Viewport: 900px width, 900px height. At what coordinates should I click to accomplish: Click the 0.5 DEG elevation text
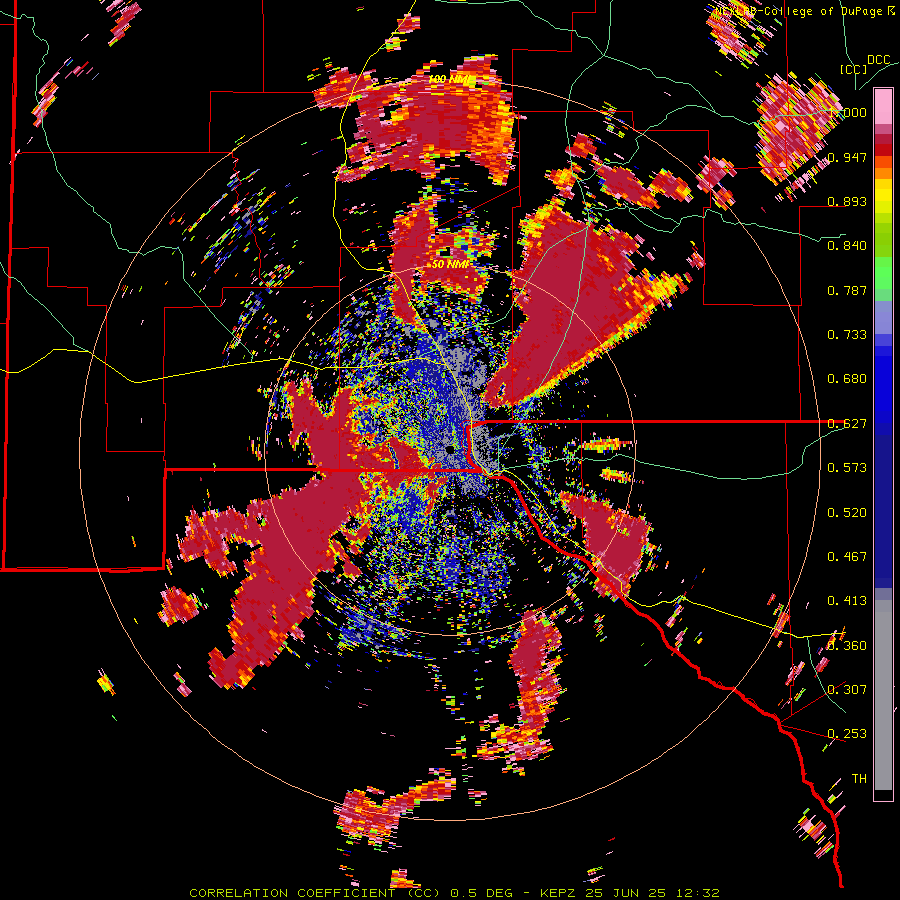click(x=480, y=893)
